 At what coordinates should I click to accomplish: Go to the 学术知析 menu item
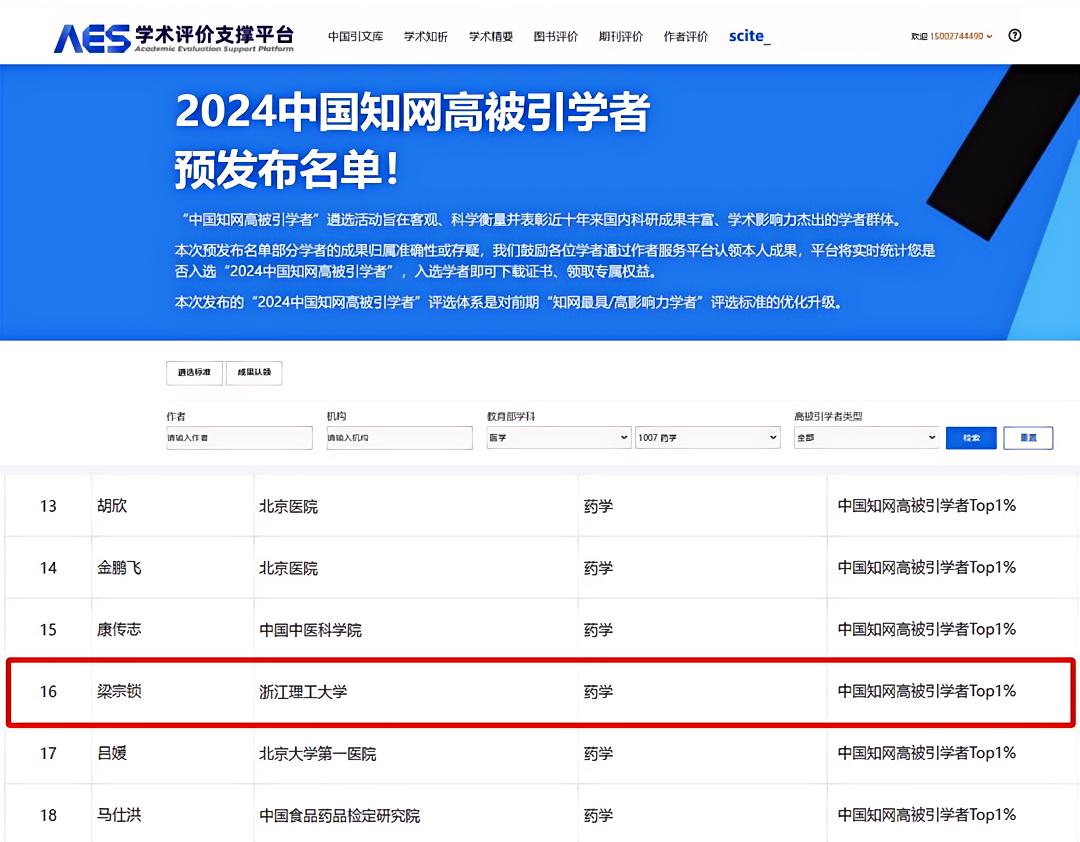[426, 37]
